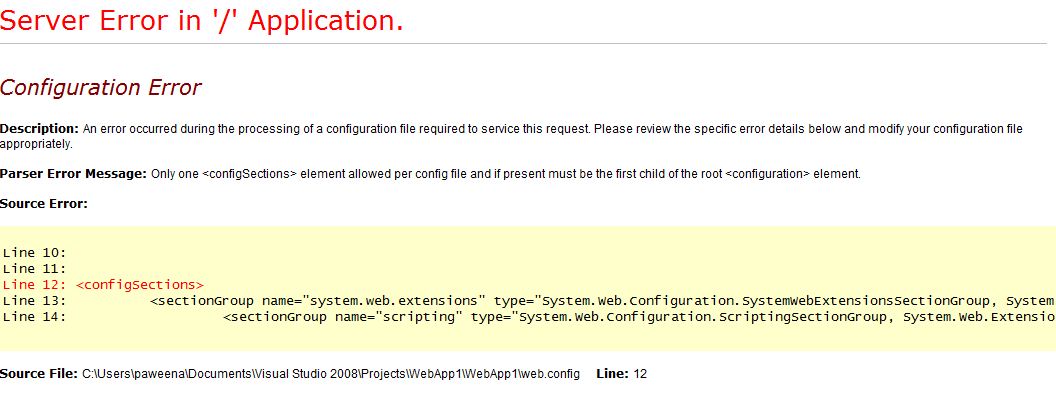This screenshot has width=1056, height=399.
Task: Click the red <configSections> tag text
Action: 140,284
